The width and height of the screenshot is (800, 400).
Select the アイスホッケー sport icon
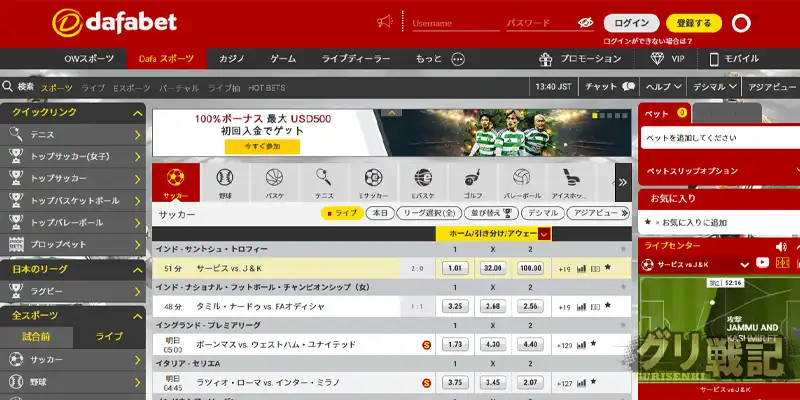tap(569, 183)
